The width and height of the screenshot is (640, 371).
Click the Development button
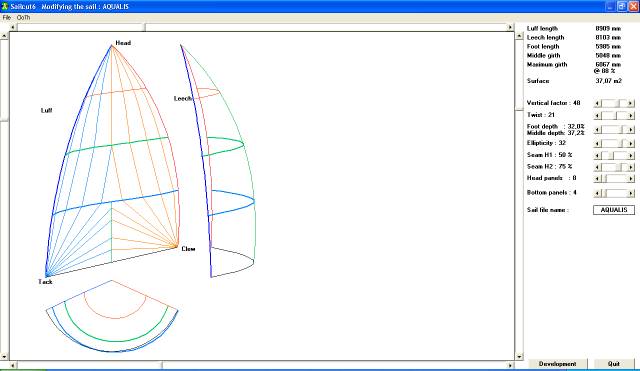pyautogui.click(x=558, y=364)
